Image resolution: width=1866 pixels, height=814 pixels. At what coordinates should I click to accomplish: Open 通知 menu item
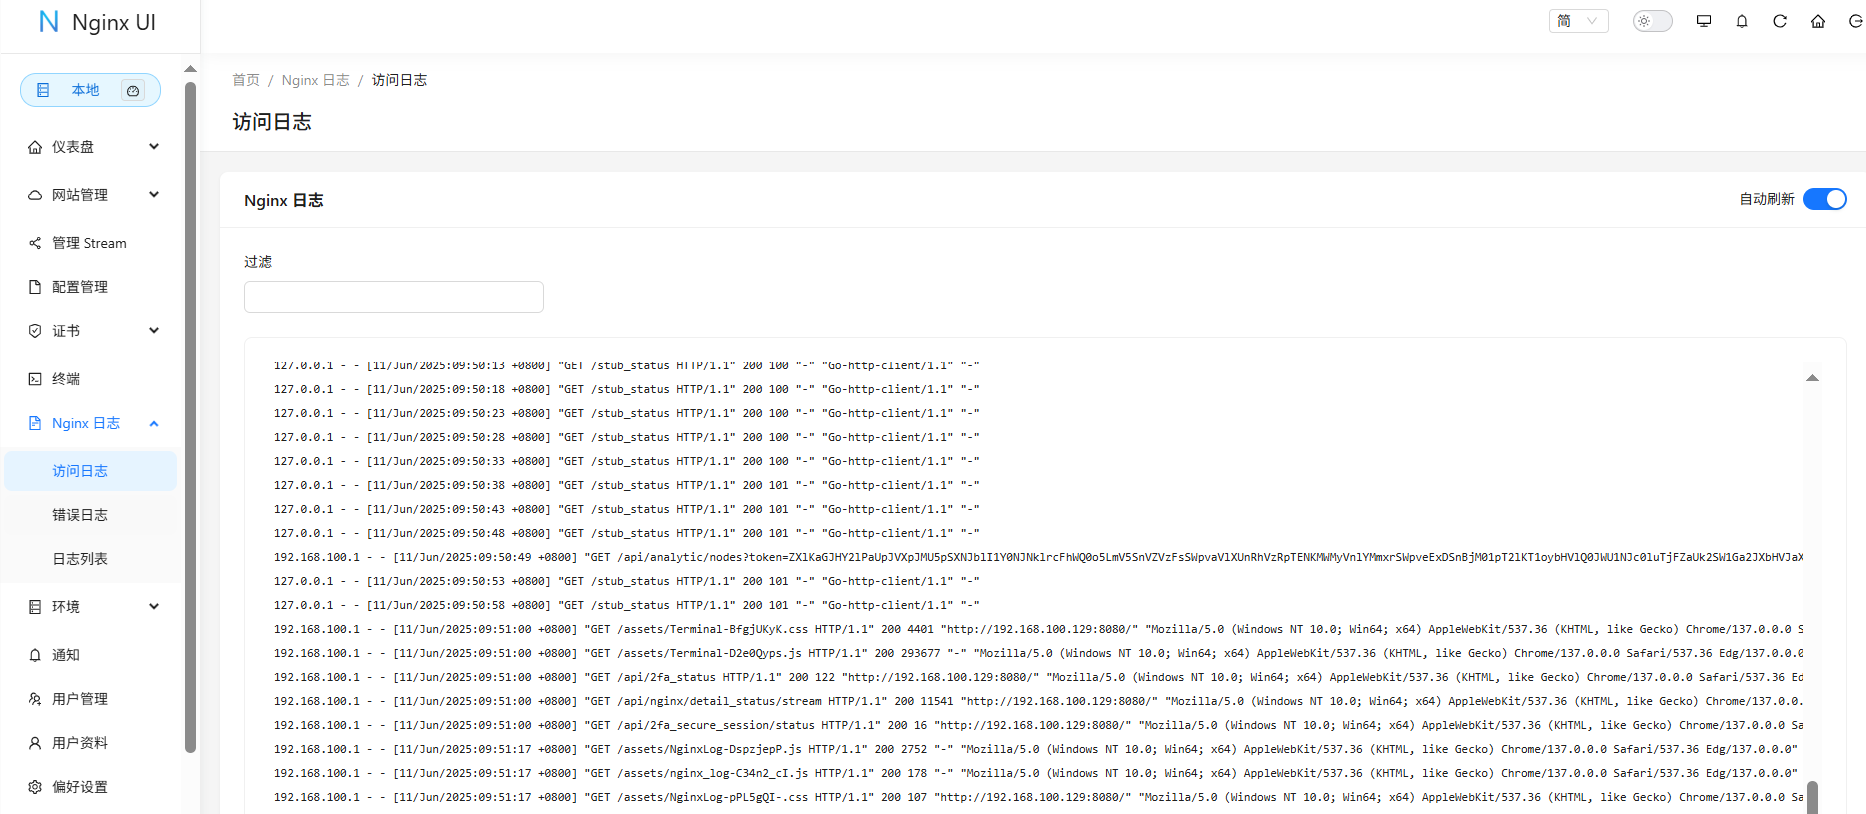[x=90, y=655]
